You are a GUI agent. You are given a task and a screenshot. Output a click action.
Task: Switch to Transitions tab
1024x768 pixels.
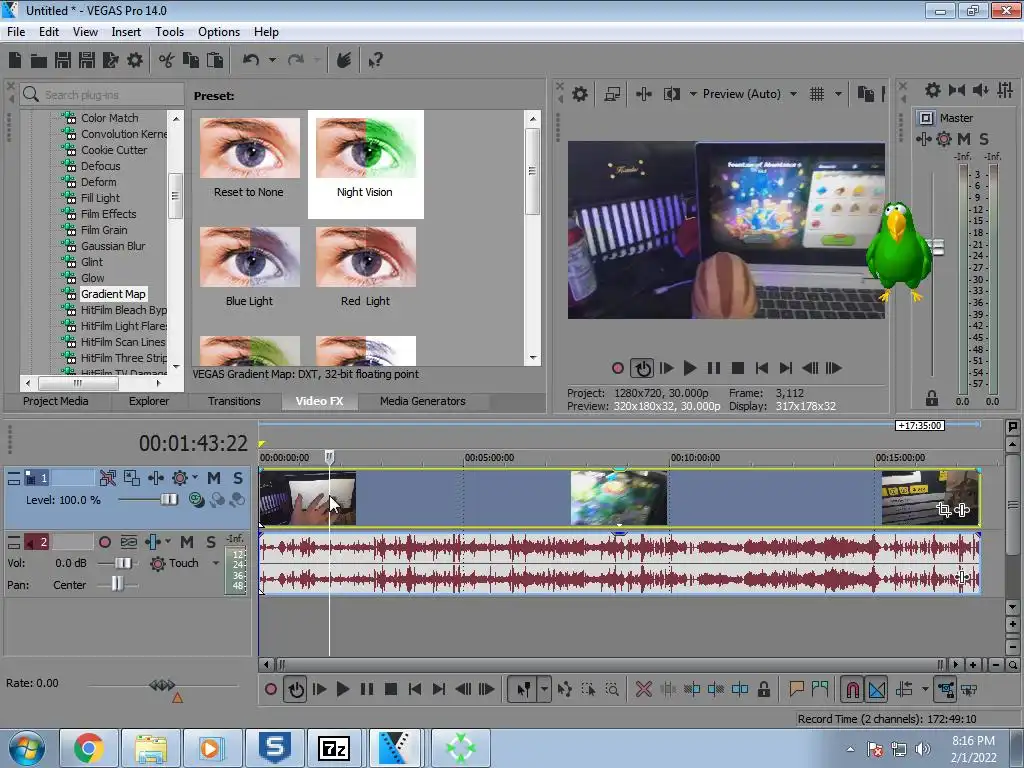[x=234, y=401]
